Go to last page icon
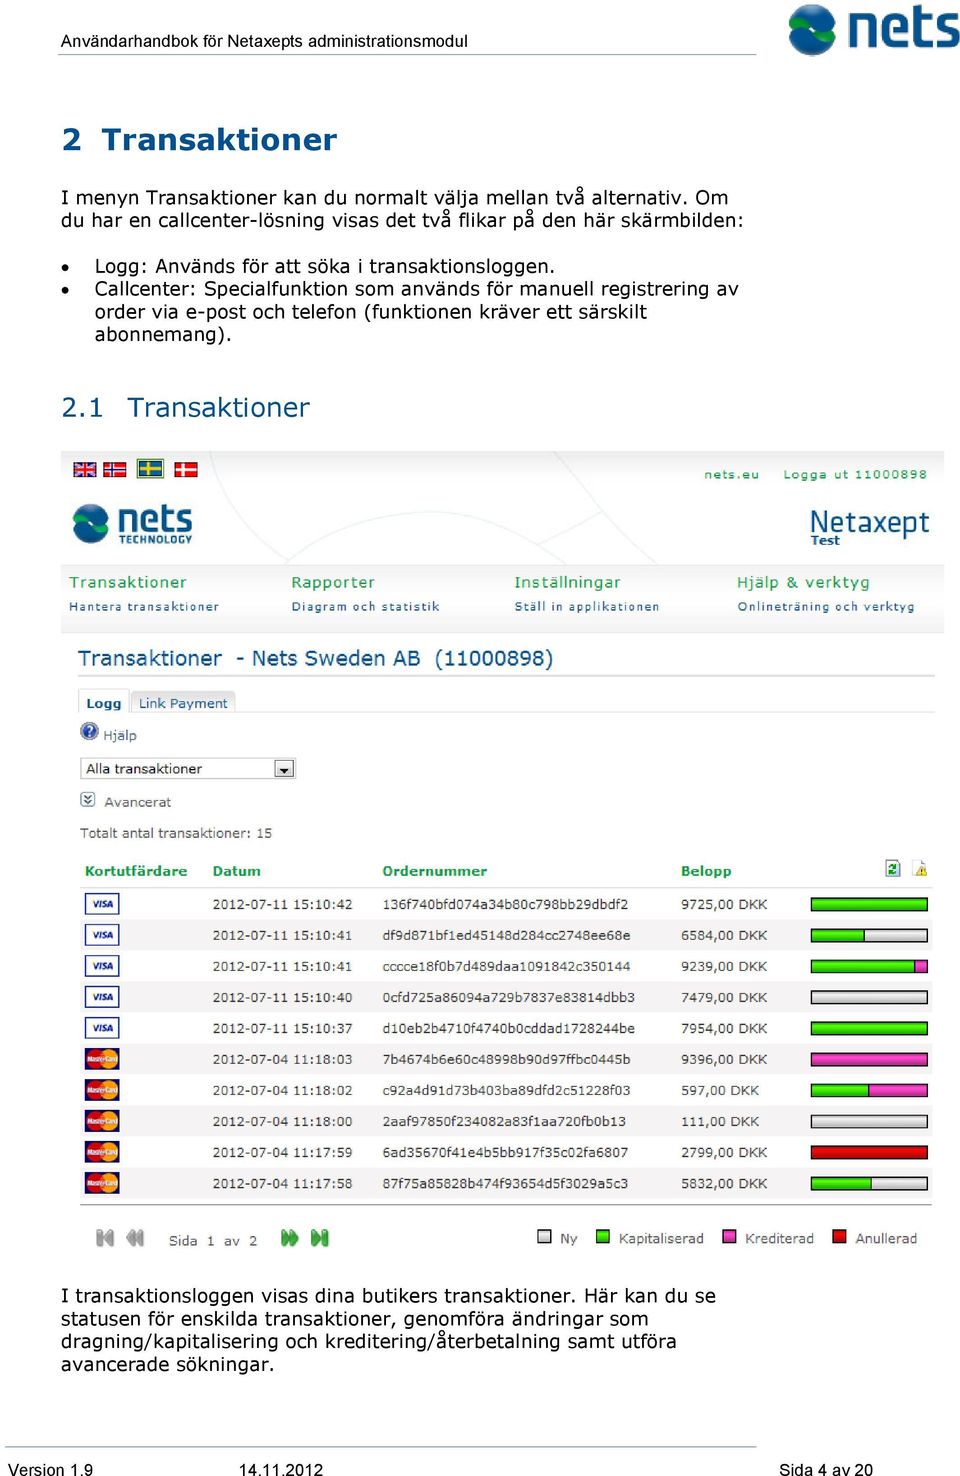The image size is (960, 1476). pos(319,1238)
